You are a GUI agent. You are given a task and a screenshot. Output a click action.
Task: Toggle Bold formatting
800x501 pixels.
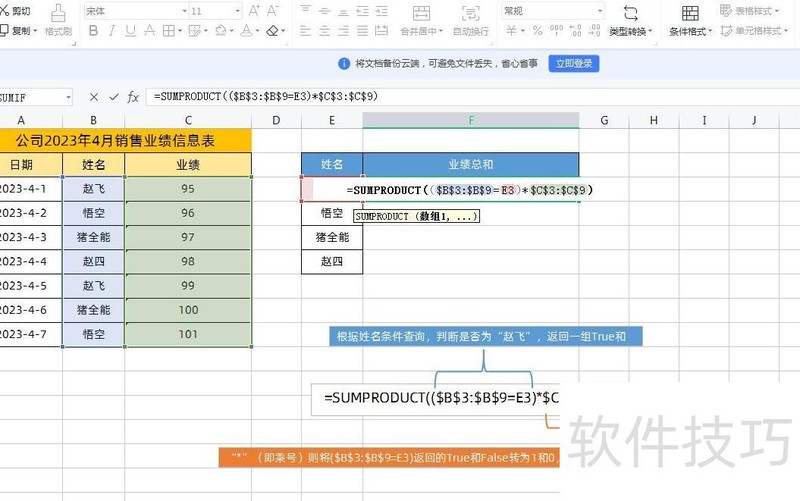pyautogui.click(x=93, y=31)
